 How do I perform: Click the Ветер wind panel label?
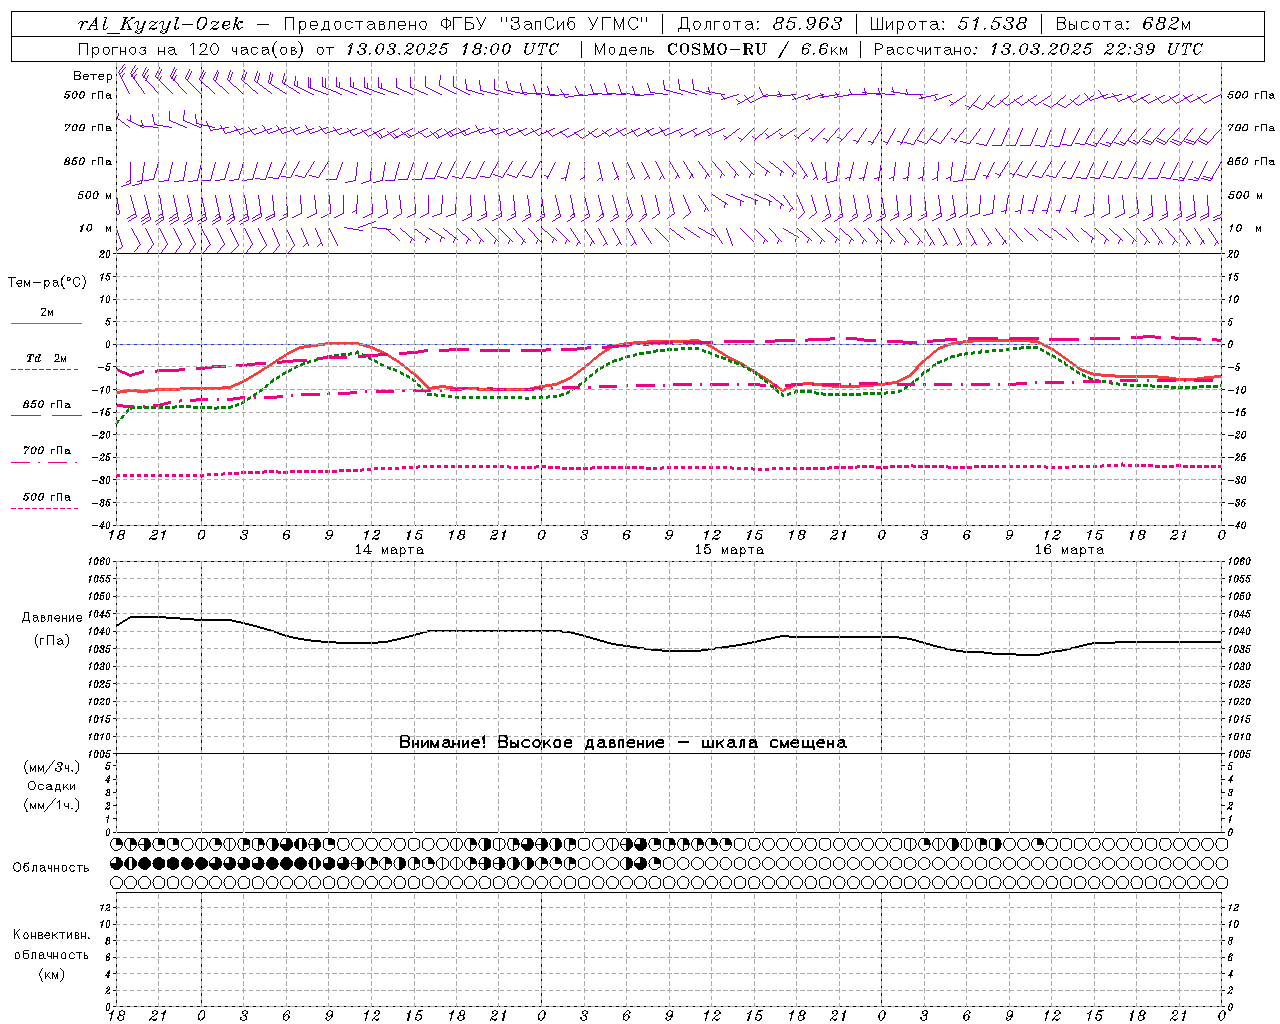coord(92,76)
